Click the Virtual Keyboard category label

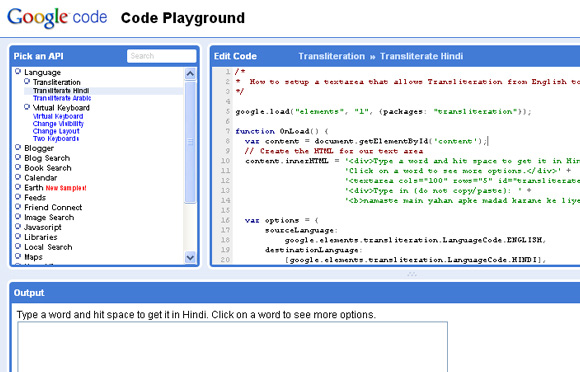pos(61,108)
